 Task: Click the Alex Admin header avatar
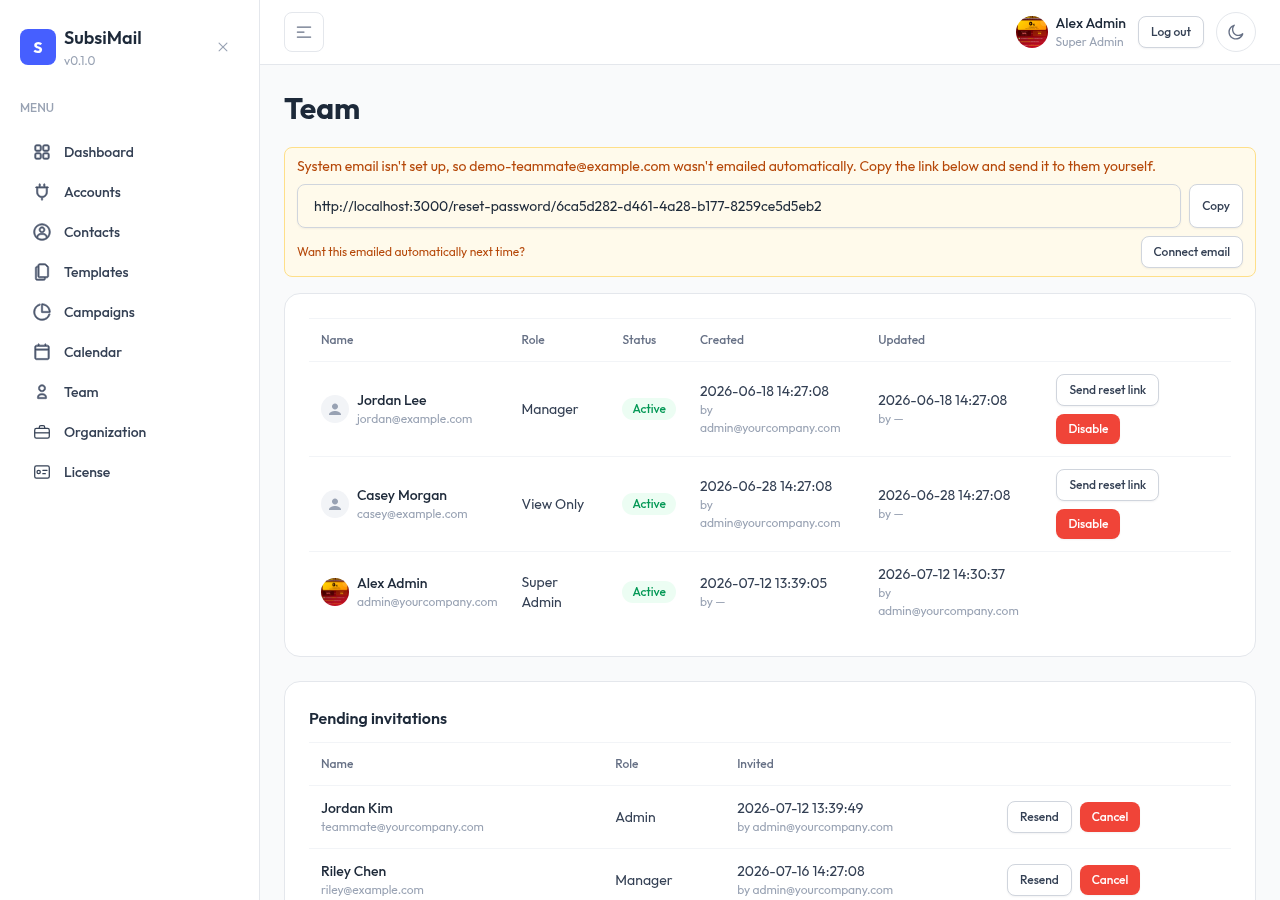(x=1032, y=32)
